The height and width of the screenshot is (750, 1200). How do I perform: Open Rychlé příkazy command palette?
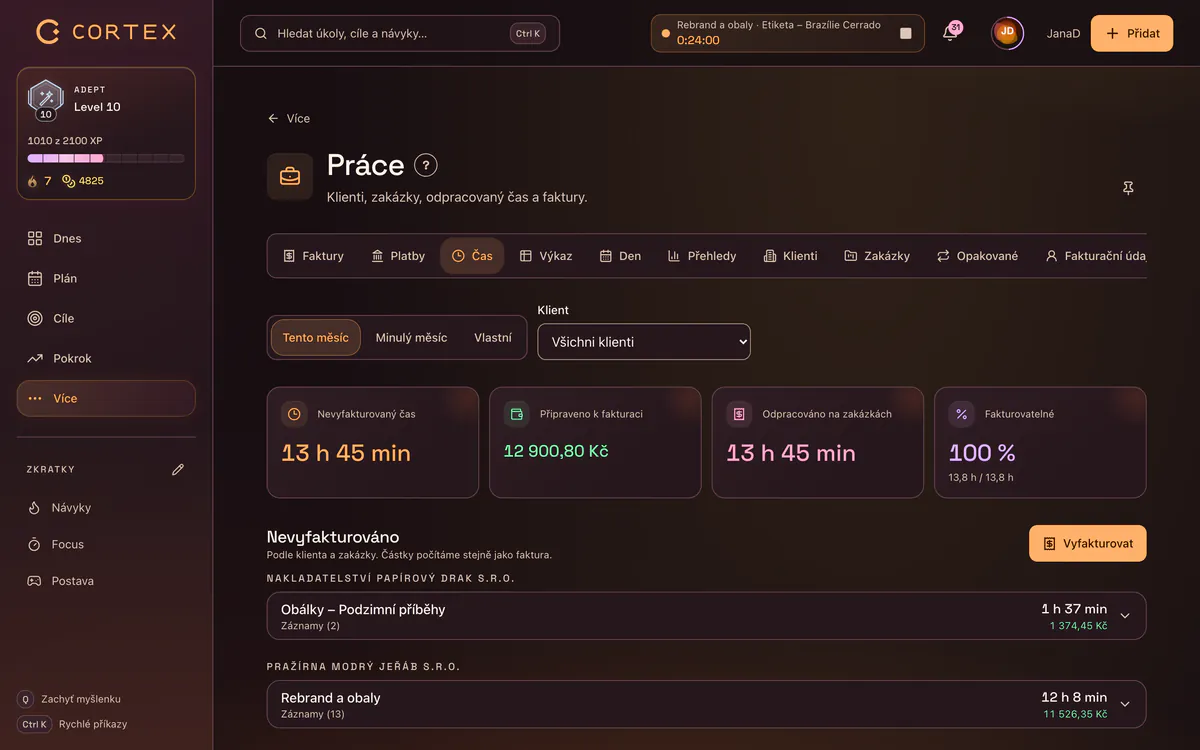[72, 724]
